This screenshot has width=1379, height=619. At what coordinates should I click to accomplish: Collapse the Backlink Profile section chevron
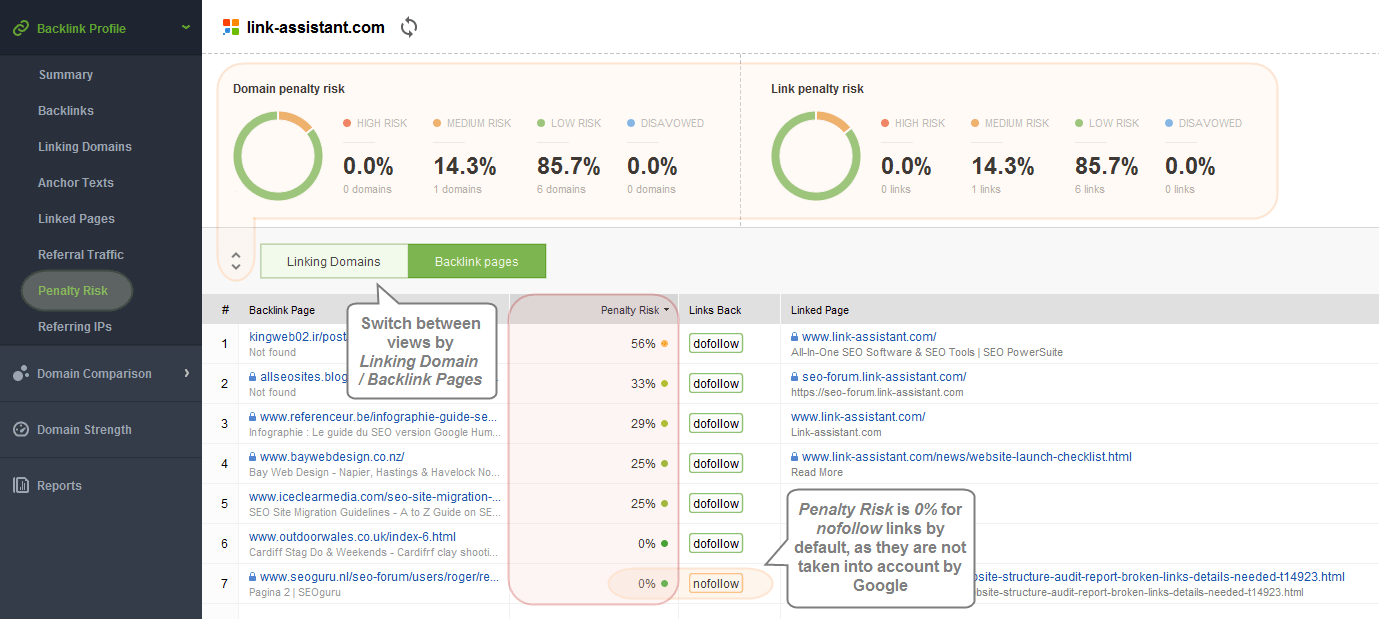click(x=186, y=27)
